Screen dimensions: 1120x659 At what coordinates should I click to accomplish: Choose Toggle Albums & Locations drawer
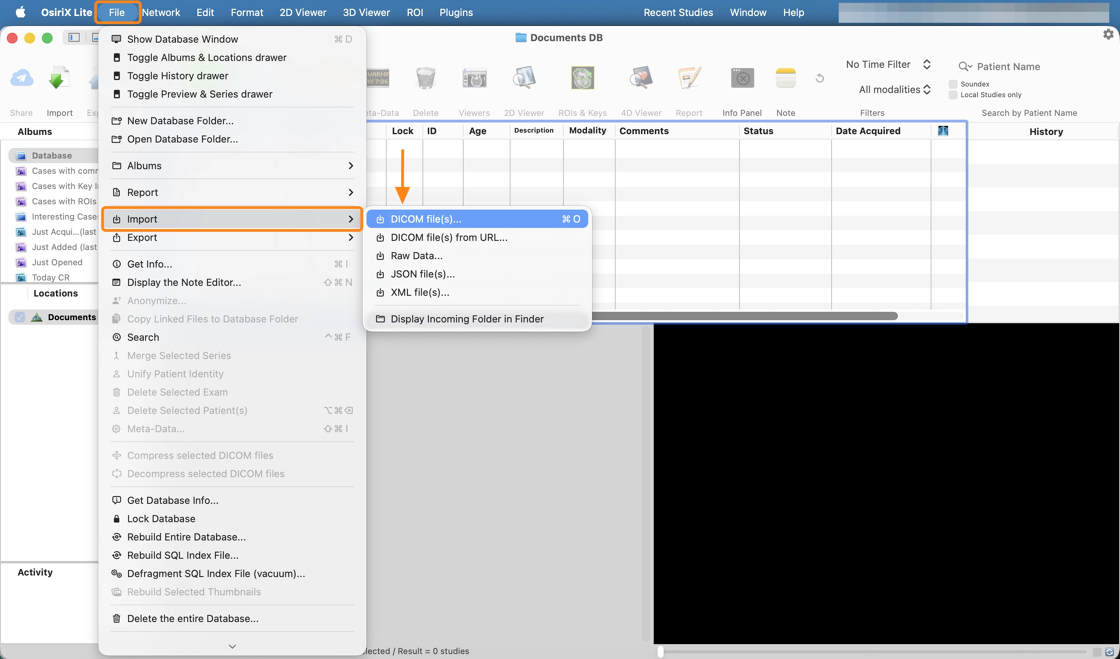click(232, 58)
